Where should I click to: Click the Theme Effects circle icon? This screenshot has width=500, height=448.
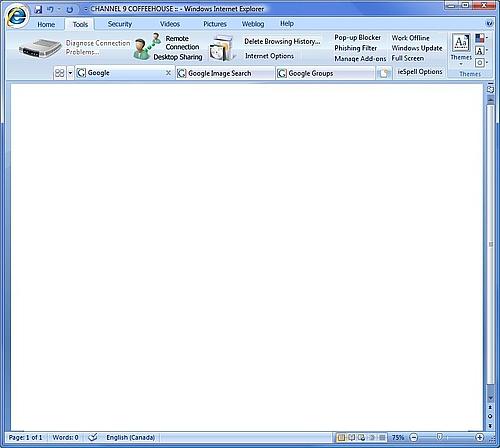coord(480,63)
